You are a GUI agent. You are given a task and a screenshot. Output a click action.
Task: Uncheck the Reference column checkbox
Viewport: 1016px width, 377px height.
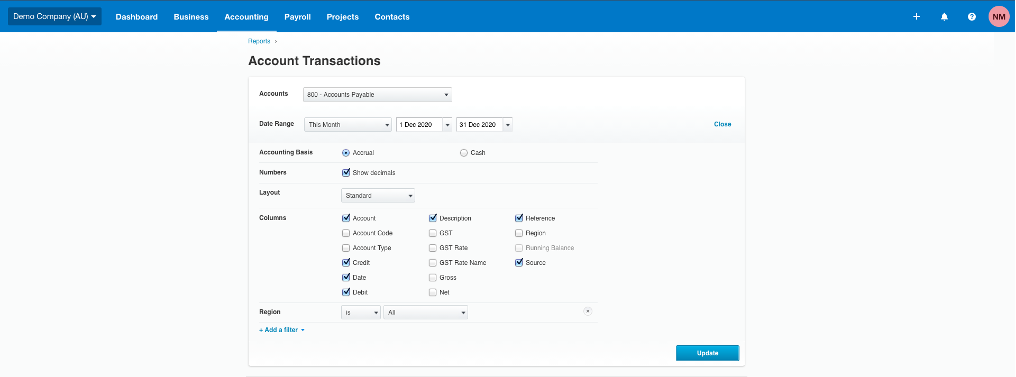519,218
